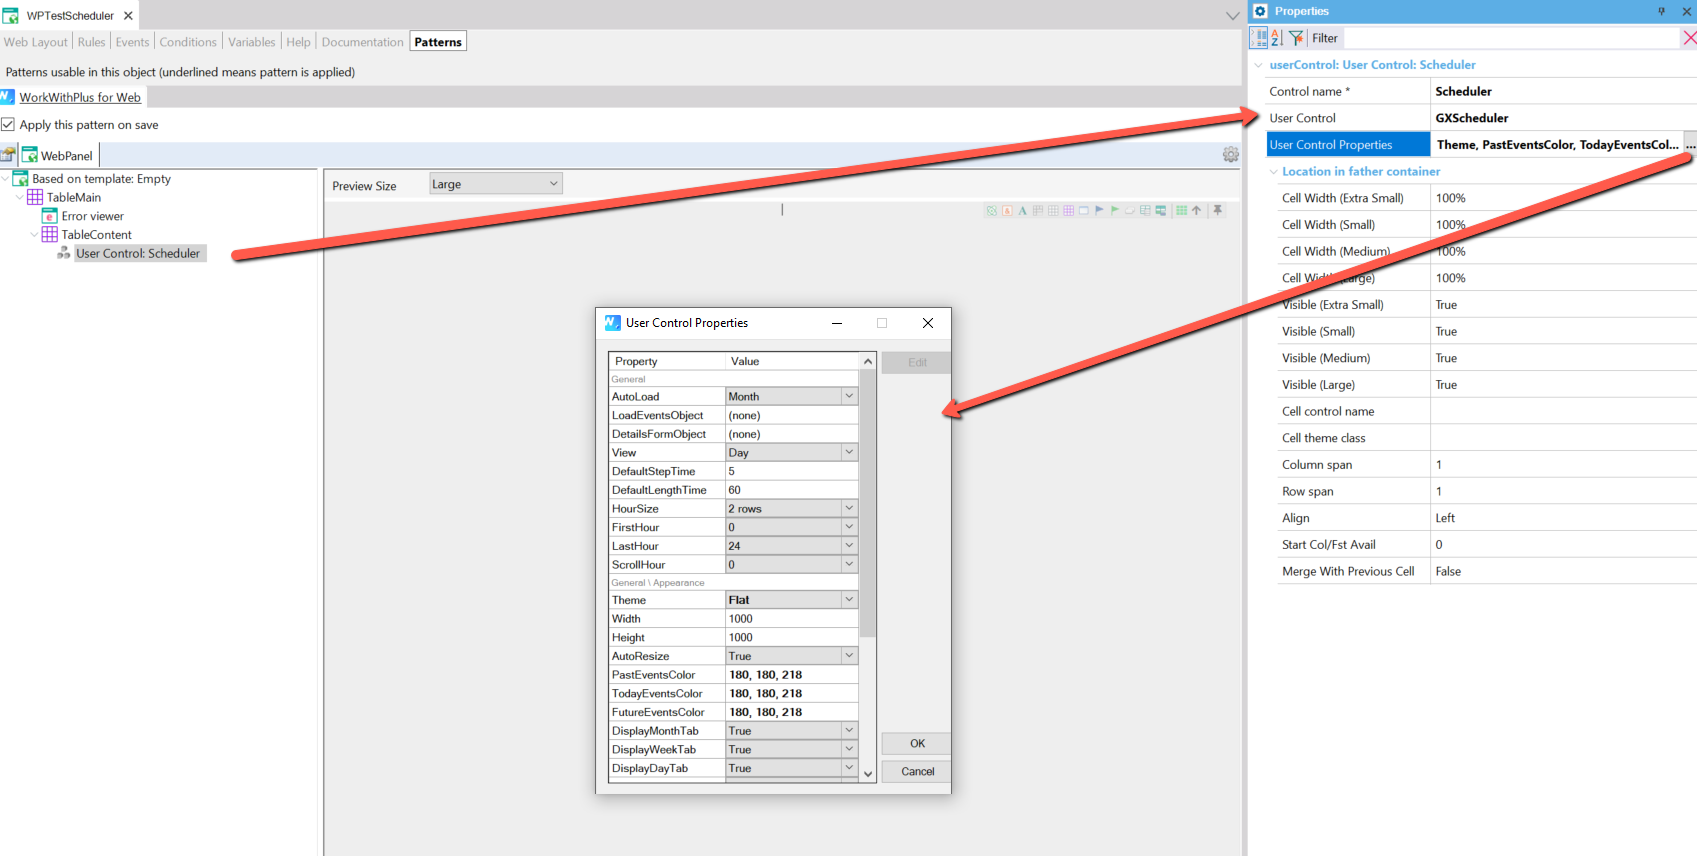The height and width of the screenshot is (856, 1697).
Task: Click the green grid icon in preview toolbar
Action: point(1181,210)
